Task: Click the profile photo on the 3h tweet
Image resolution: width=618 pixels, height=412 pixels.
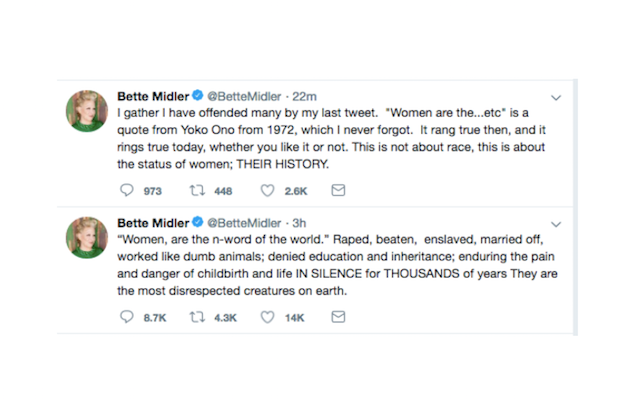Action: coord(87,237)
